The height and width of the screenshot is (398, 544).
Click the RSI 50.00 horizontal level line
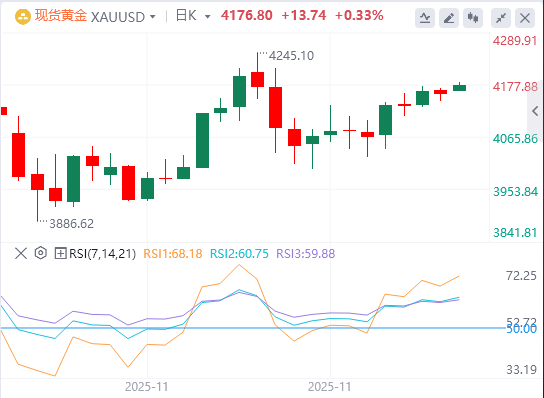coord(255,328)
